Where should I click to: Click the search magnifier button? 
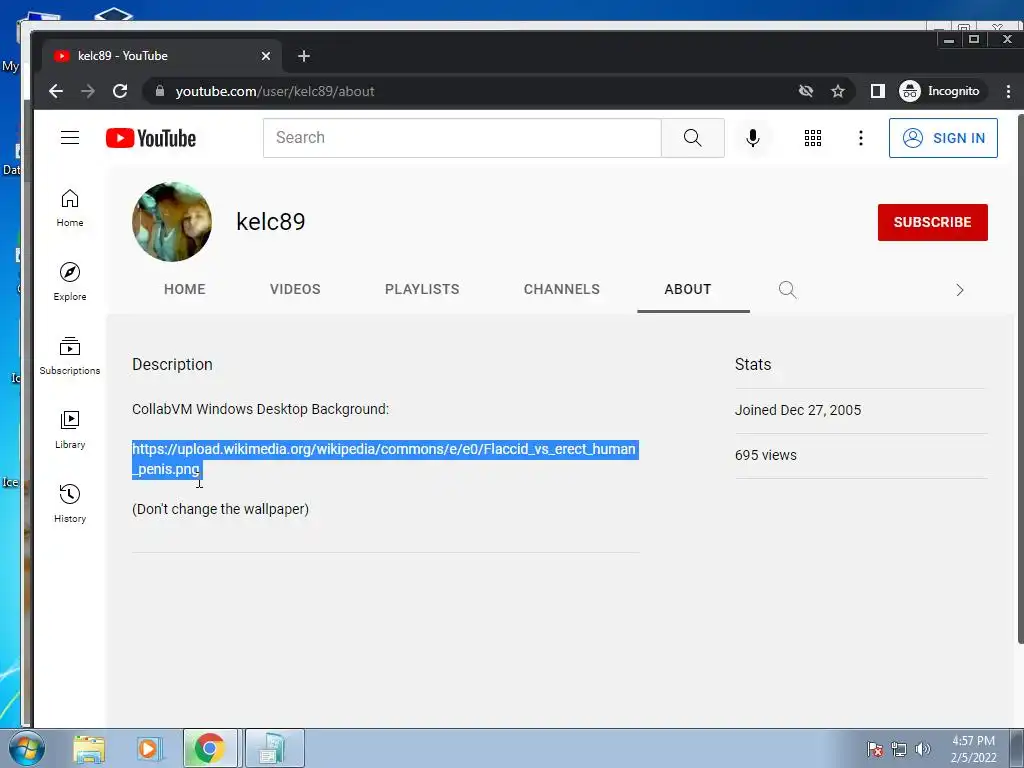692,138
